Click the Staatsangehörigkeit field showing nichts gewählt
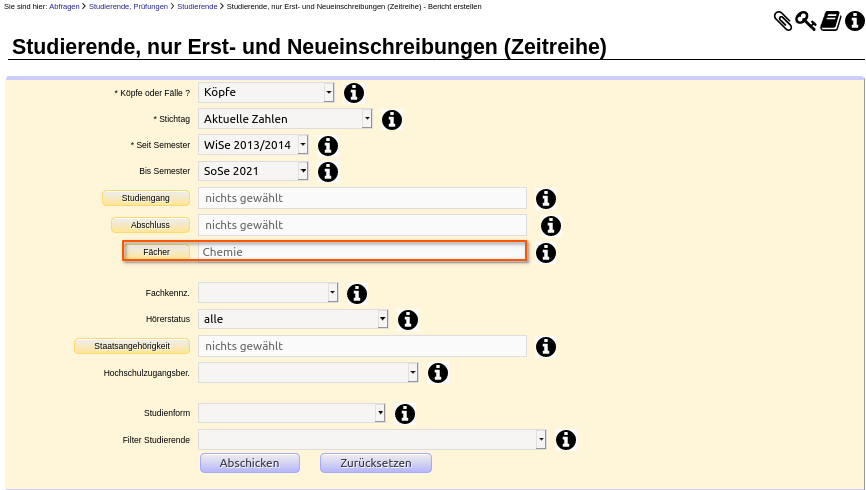This screenshot has height=490, width=866. pos(362,346)
